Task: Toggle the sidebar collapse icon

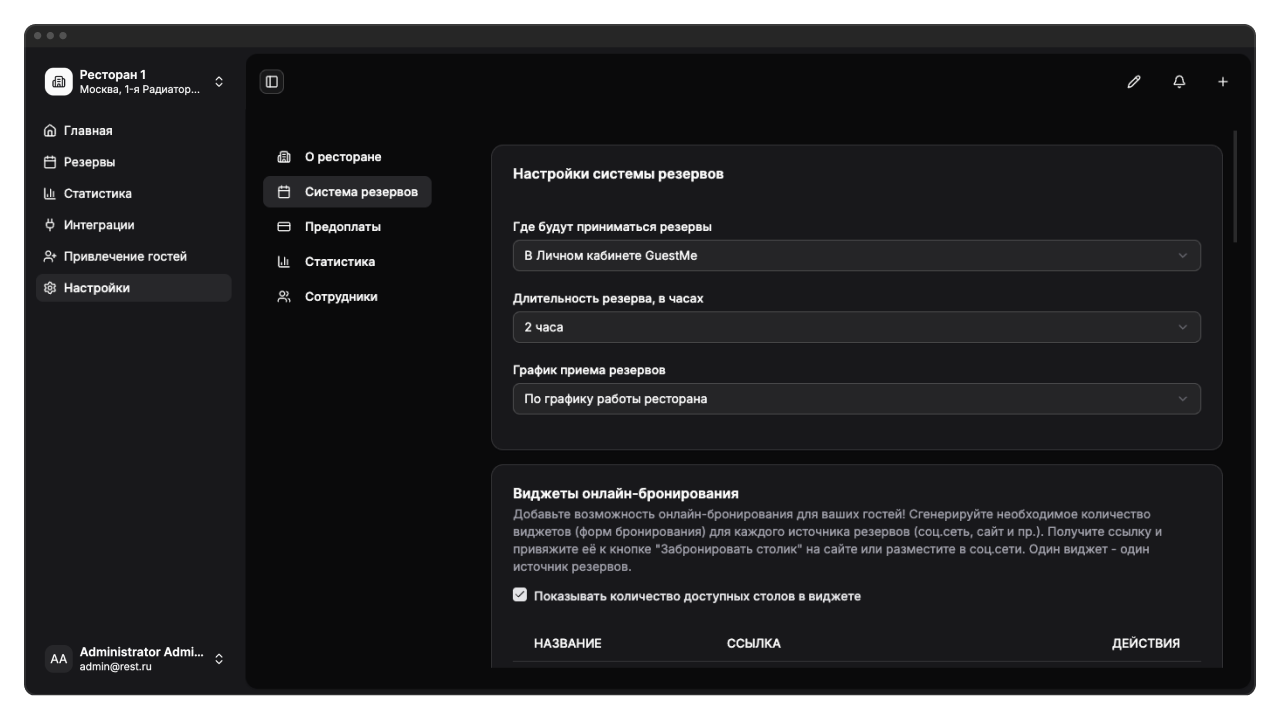Action: [x=271, y=82]
